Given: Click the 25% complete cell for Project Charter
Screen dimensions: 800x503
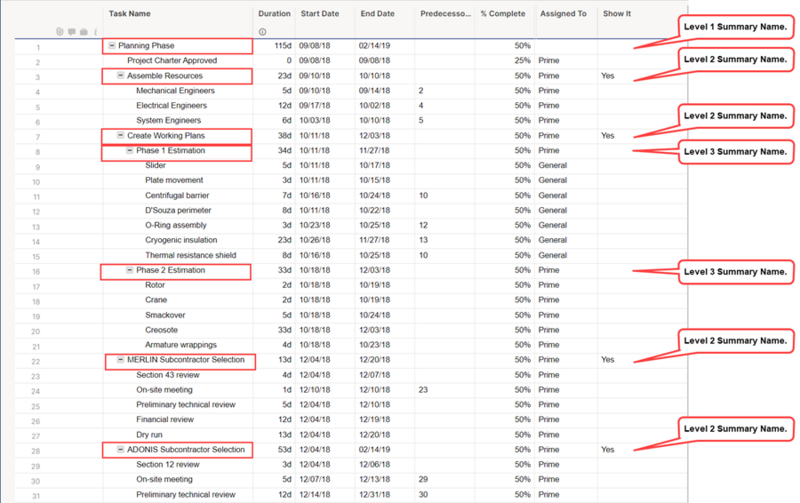Looking at the screenshot, I should click(x=522, y=60).
